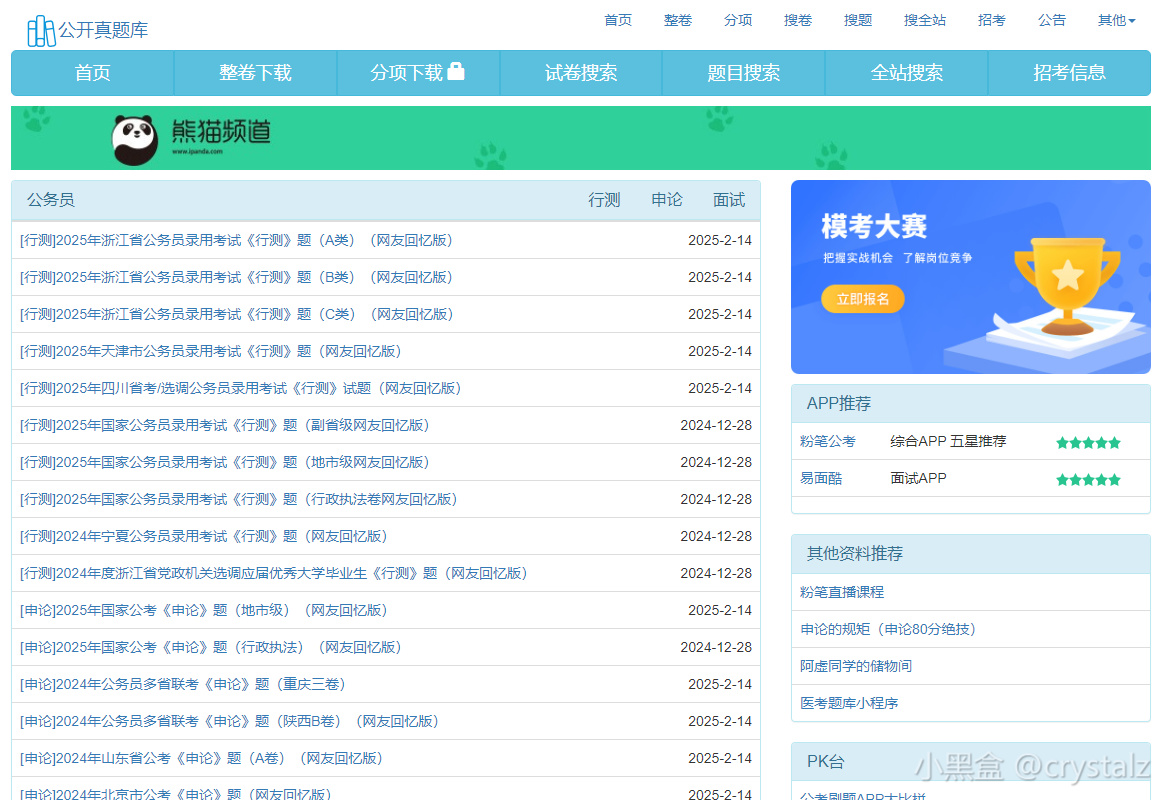Click 全站搜索 in the navigation bar
The height and width of the screenshot is (800, 1166).
click(906, 72)
